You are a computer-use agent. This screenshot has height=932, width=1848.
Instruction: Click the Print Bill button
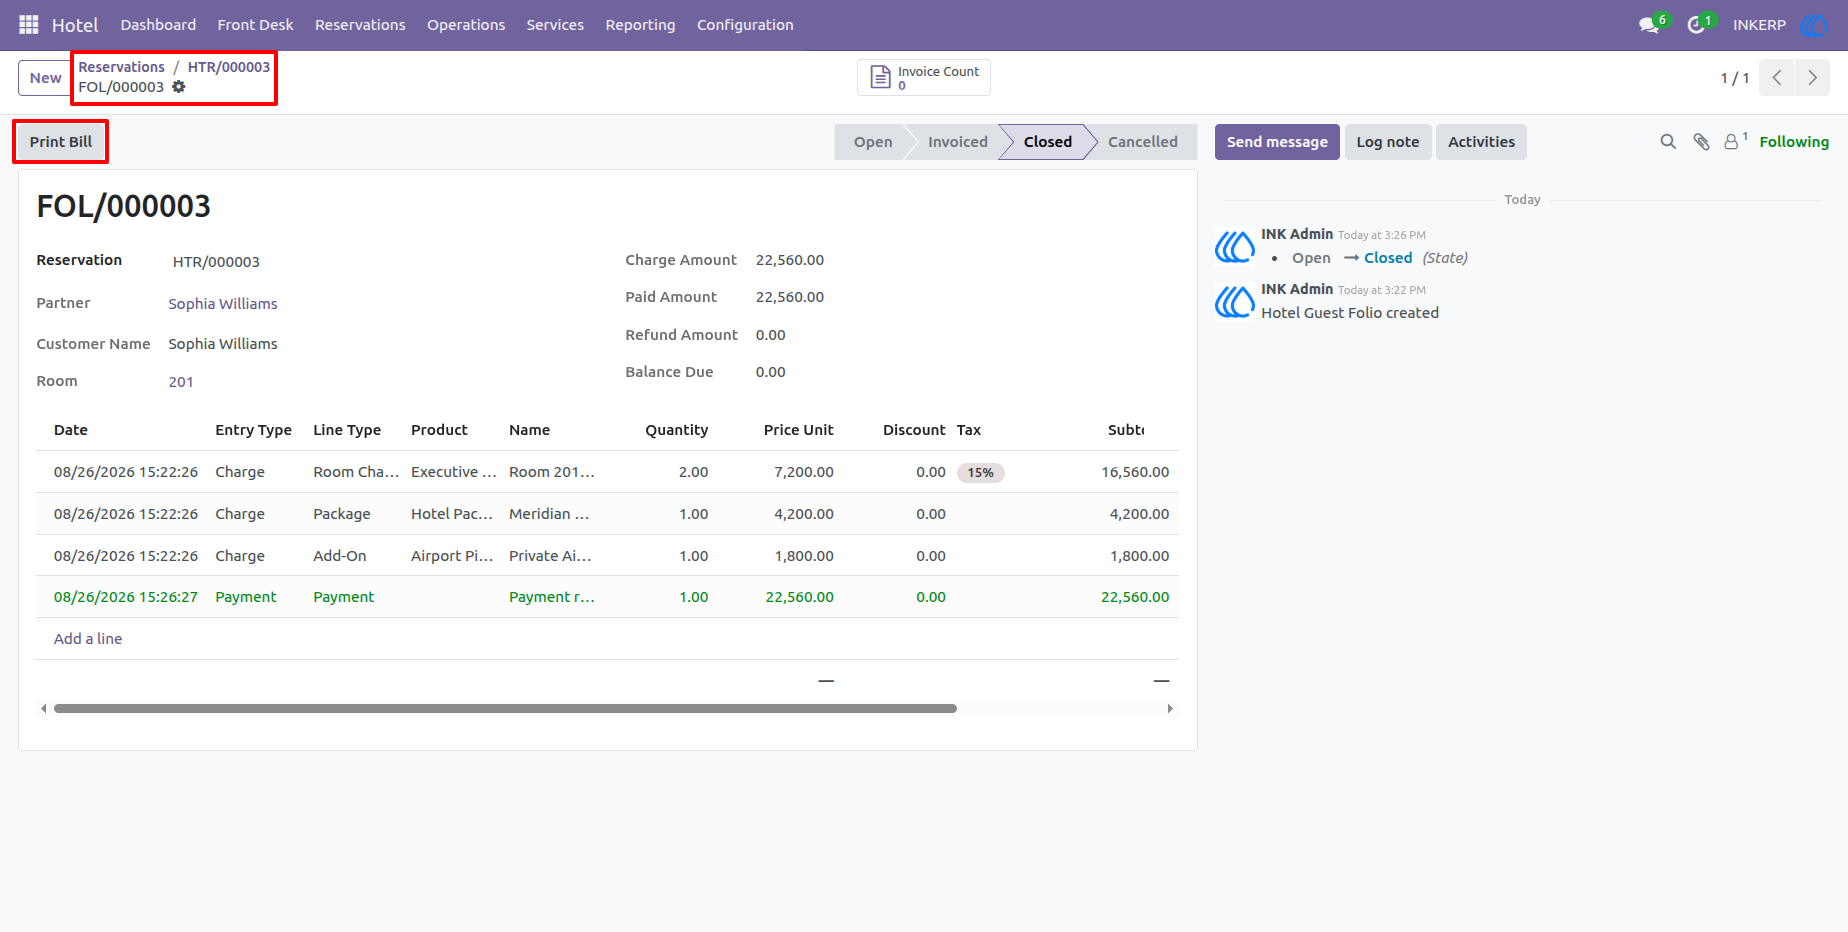61,142
